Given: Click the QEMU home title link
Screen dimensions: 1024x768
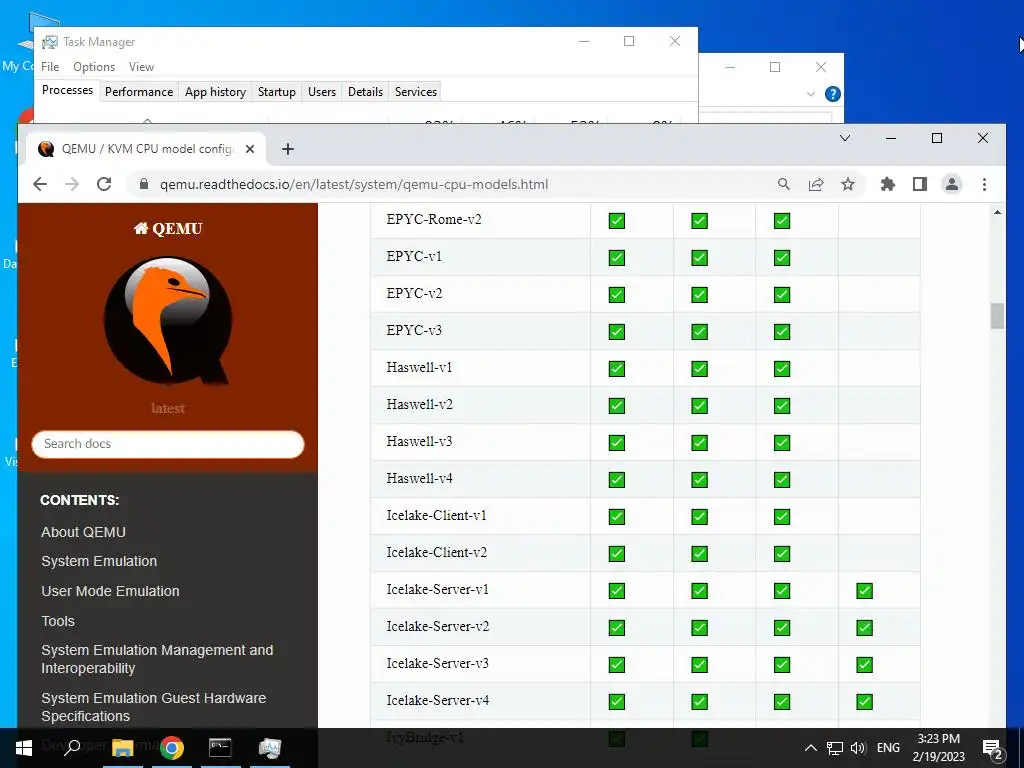Looking at the screenshot, I should 168,229.
